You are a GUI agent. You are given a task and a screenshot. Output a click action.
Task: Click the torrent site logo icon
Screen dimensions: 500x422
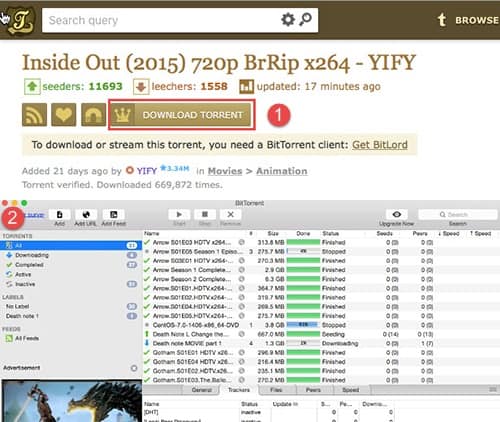point(21,21)
